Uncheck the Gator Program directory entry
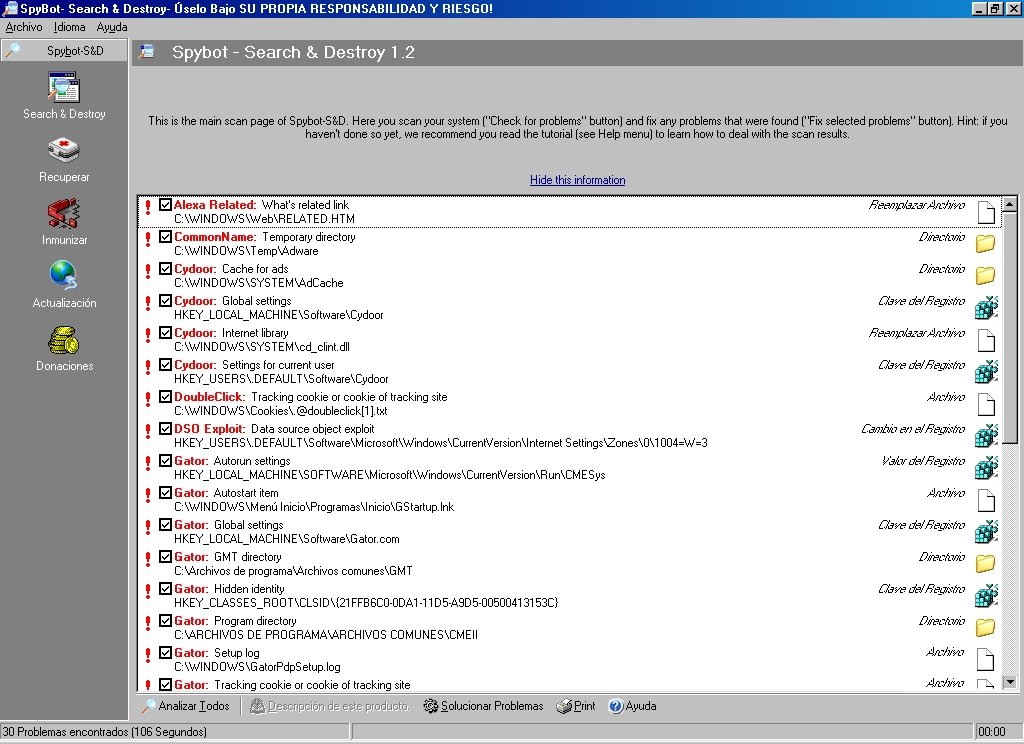Screen dimensions: 1024x744 point(165,621)
